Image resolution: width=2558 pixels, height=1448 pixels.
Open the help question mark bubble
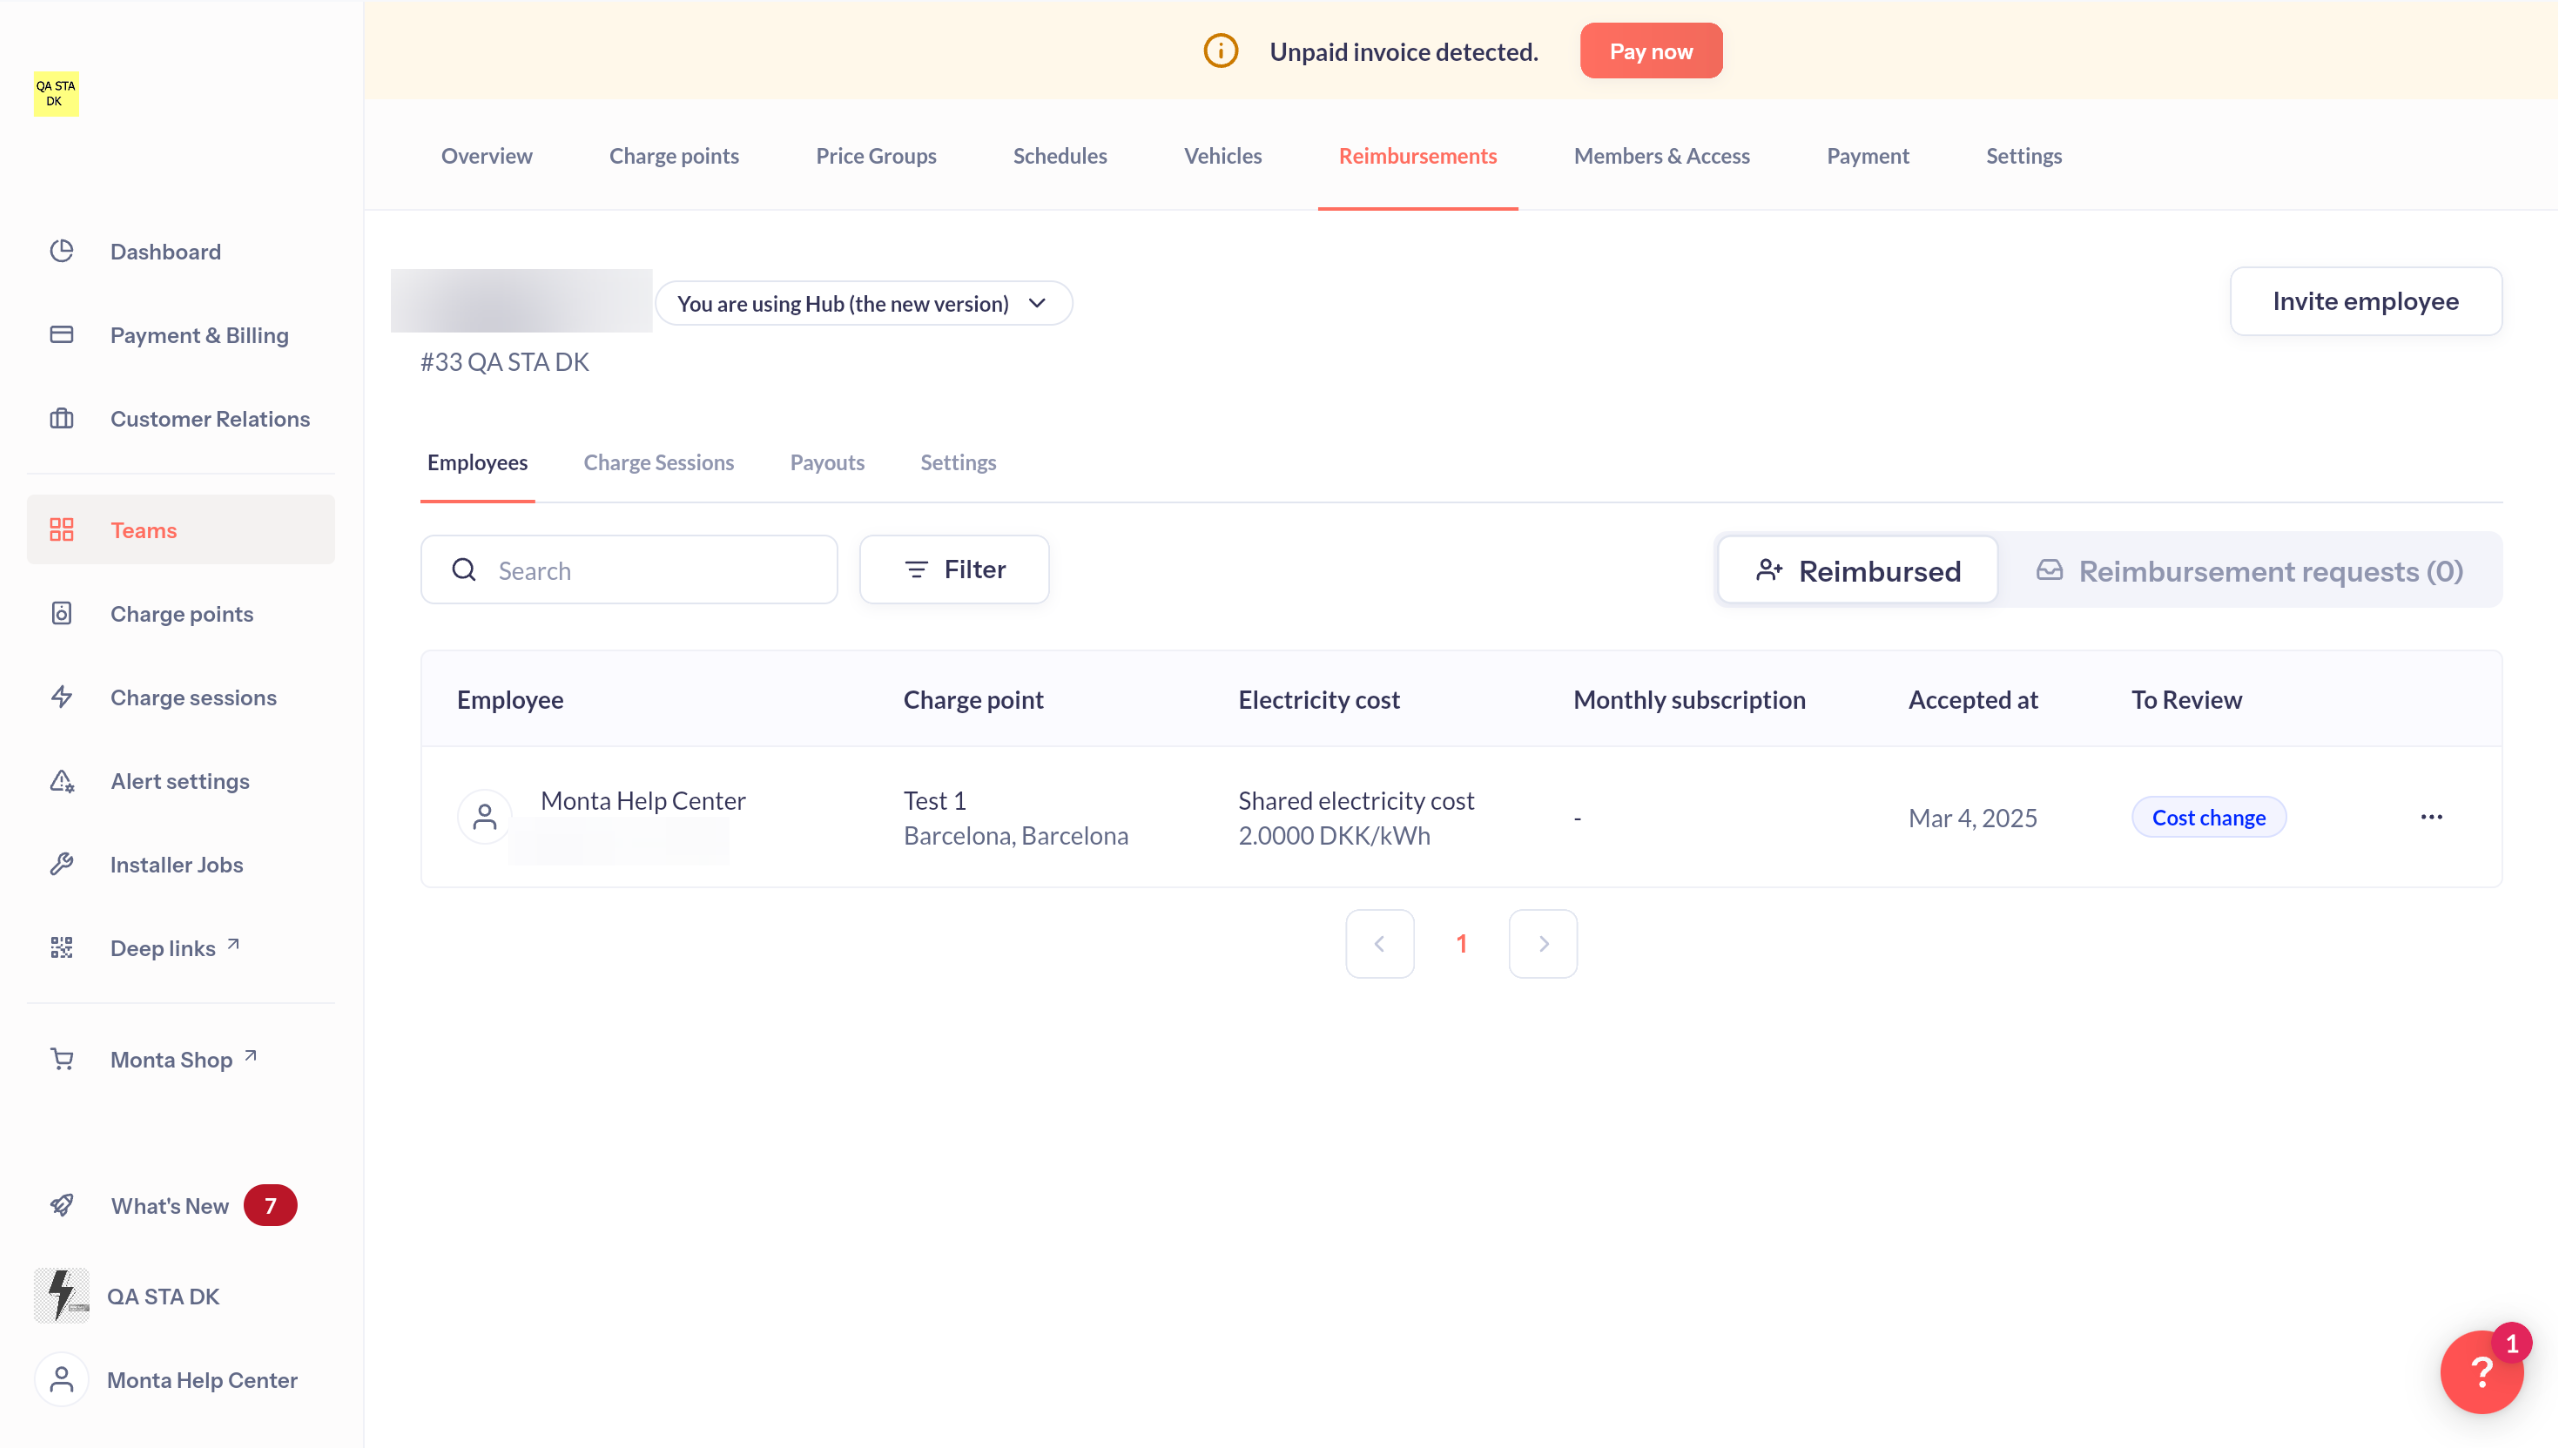pyautogui.click(x=2481, y=1372)
